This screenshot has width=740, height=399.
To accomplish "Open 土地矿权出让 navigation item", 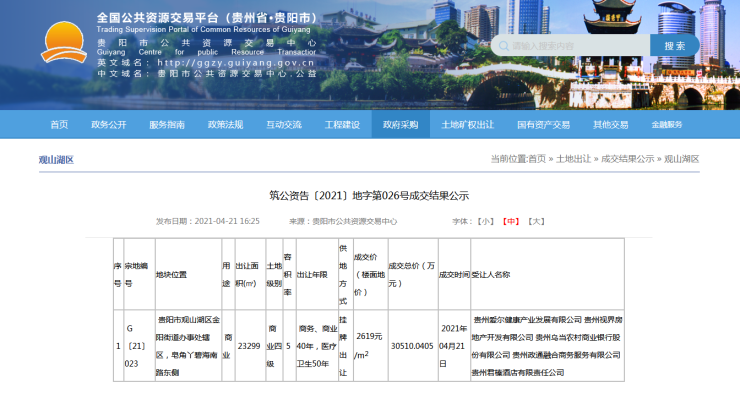I will tap(467, 125).
